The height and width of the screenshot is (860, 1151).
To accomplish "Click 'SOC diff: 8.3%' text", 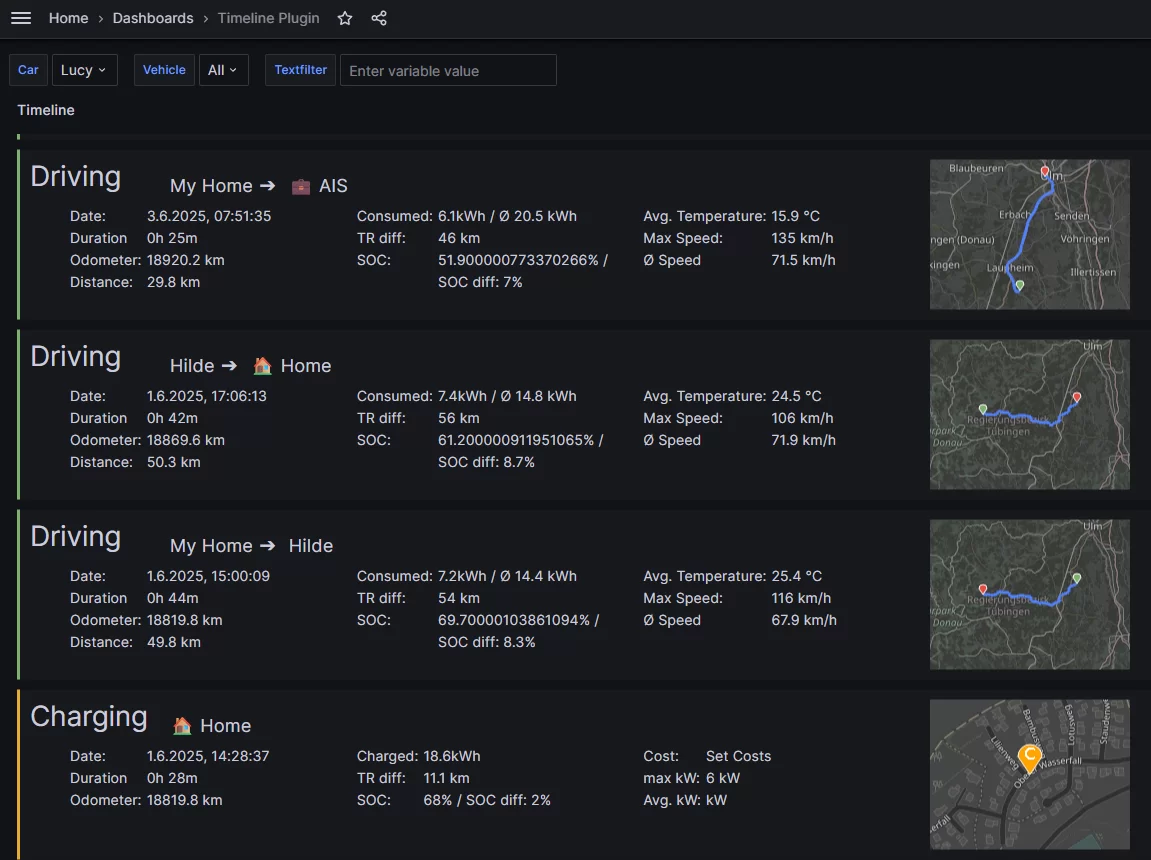I will [x=487, y=642].
